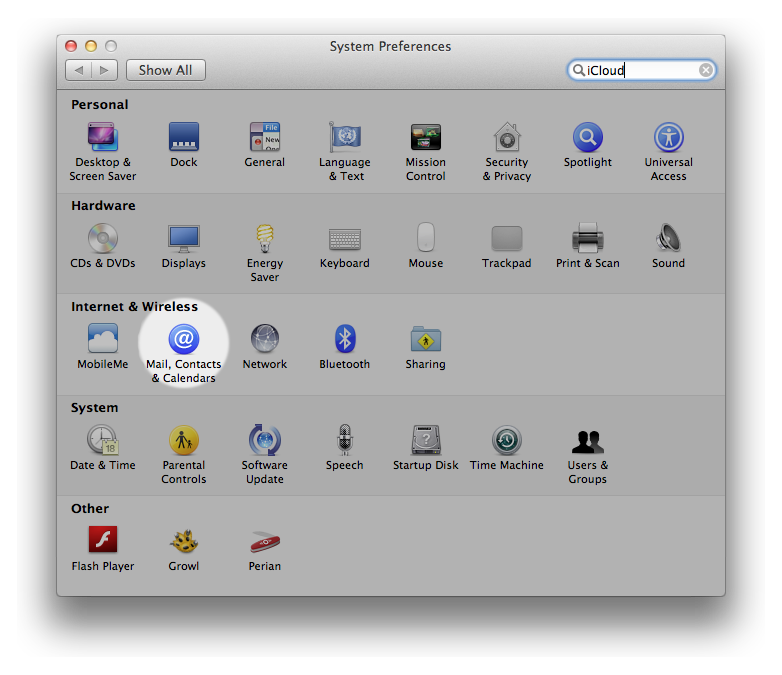Clear the iCloud search text

pos(705,70)
